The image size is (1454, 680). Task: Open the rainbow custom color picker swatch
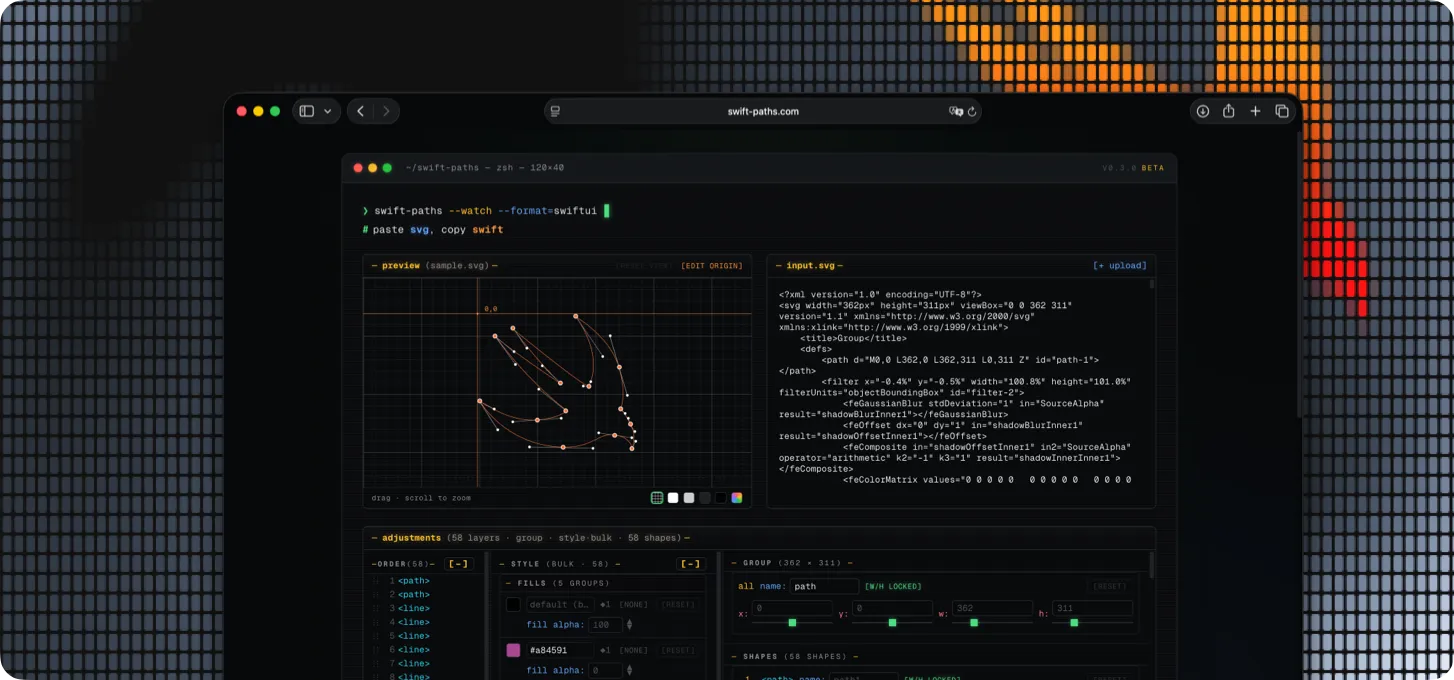(737, 498)
